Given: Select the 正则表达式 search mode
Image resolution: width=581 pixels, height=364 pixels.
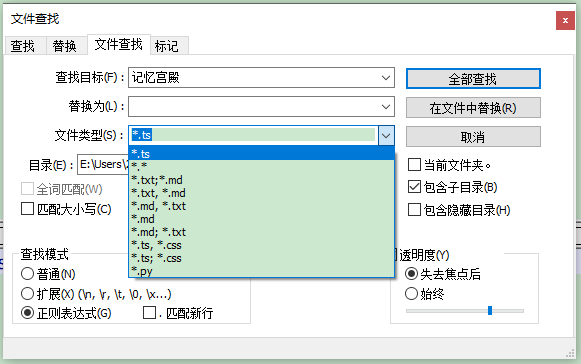Looking at the screenshot, I should pos(27,313).
